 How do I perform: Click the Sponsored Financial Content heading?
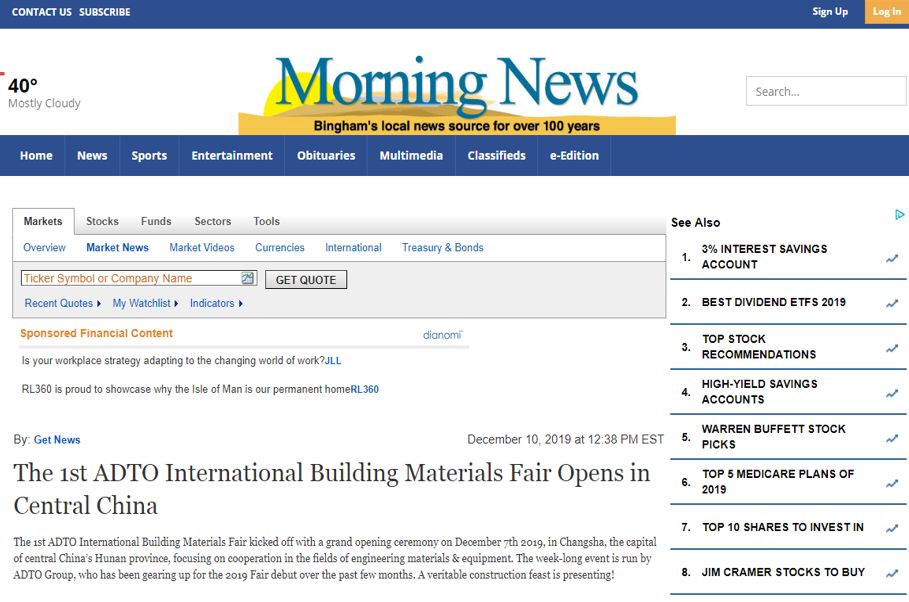point(96,333)
